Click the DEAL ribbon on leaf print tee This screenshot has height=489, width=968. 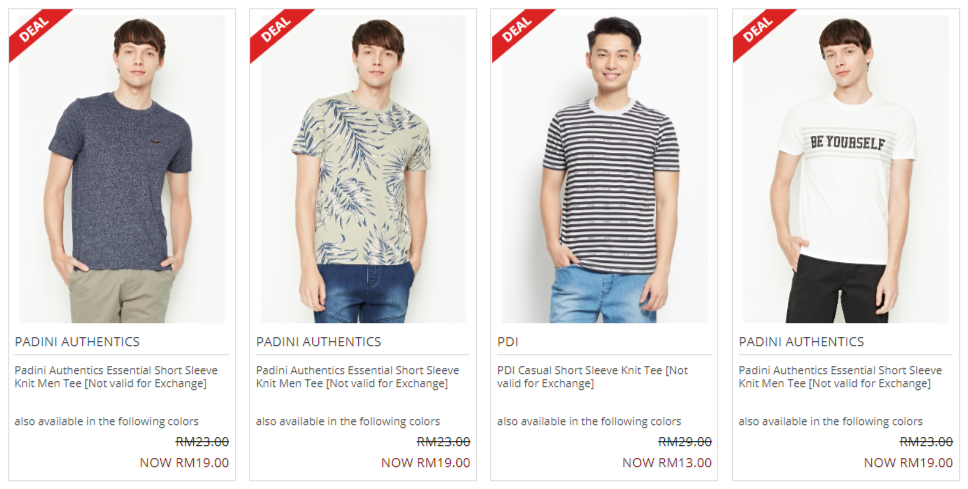[x=277, y=31]
